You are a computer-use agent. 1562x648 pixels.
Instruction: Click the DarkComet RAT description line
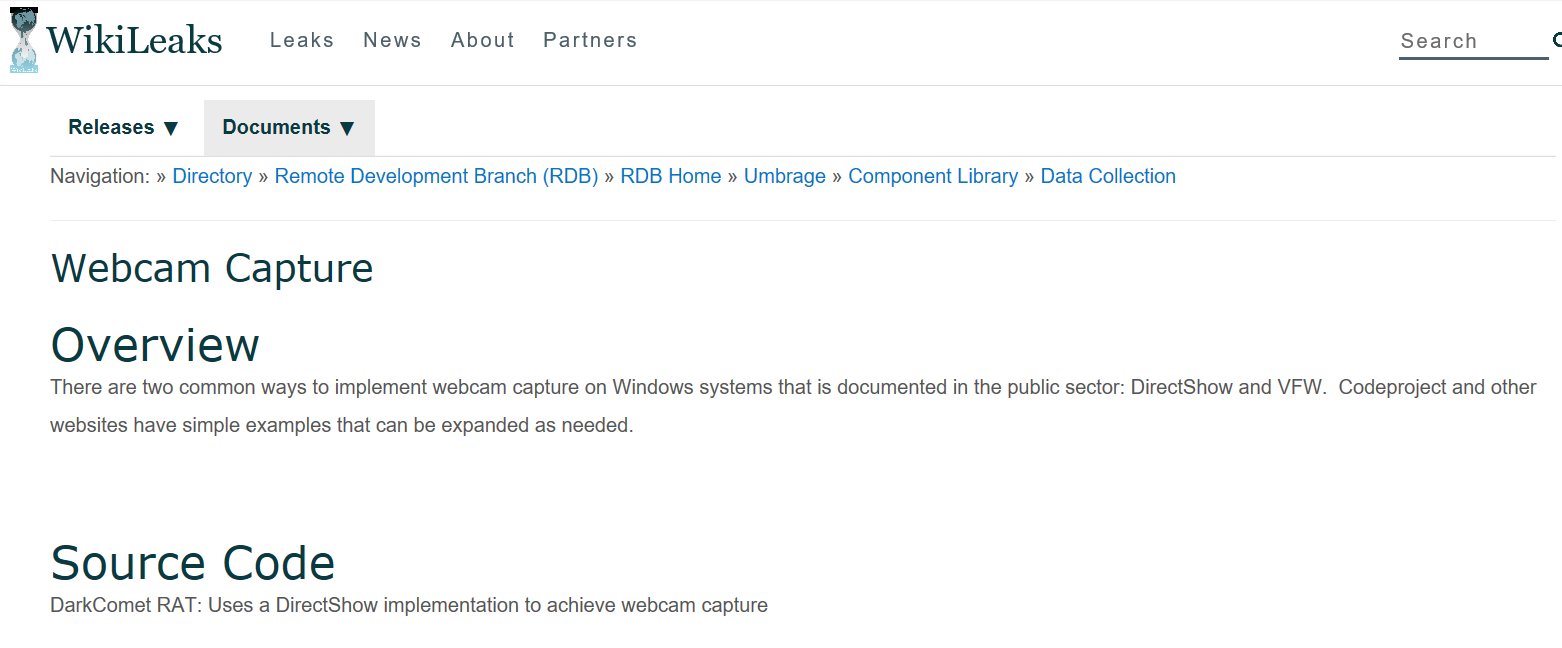409,606
